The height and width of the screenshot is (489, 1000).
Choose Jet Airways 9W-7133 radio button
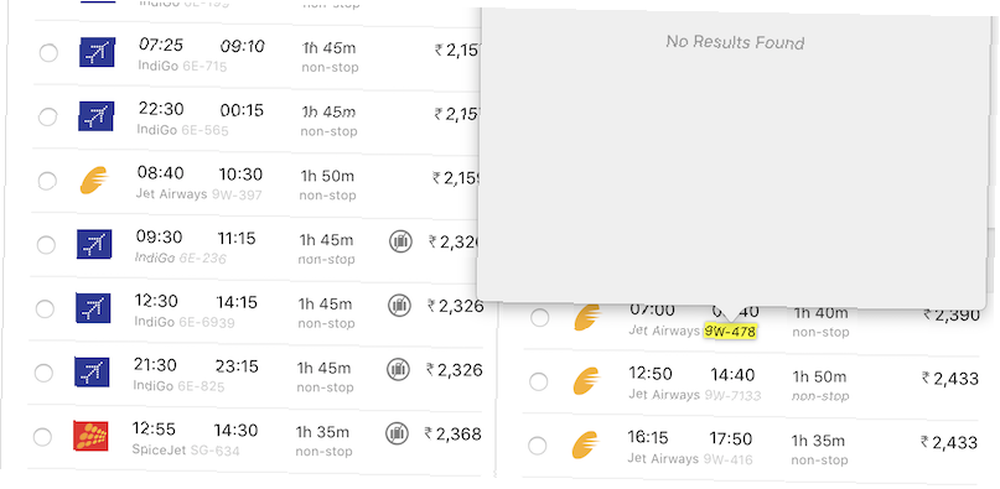pos(538,382)
